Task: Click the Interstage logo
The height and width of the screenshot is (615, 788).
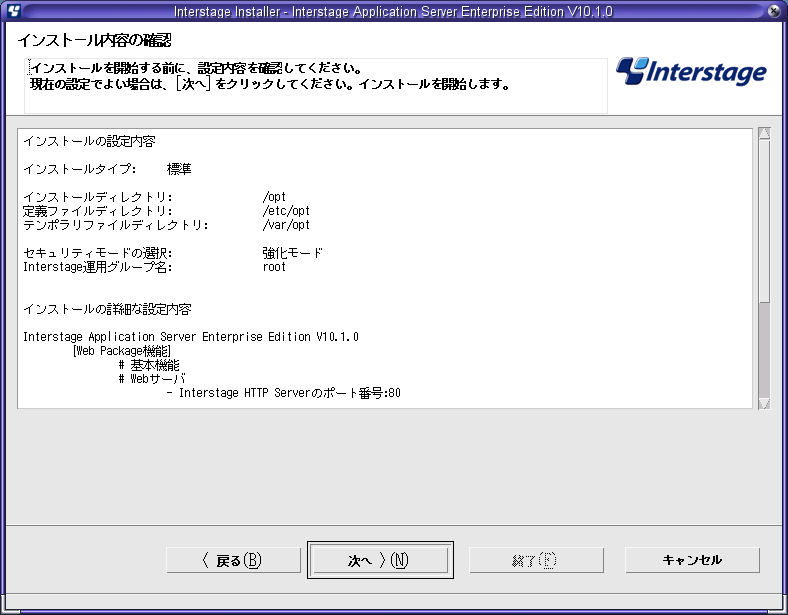Action: pos(691,71)
